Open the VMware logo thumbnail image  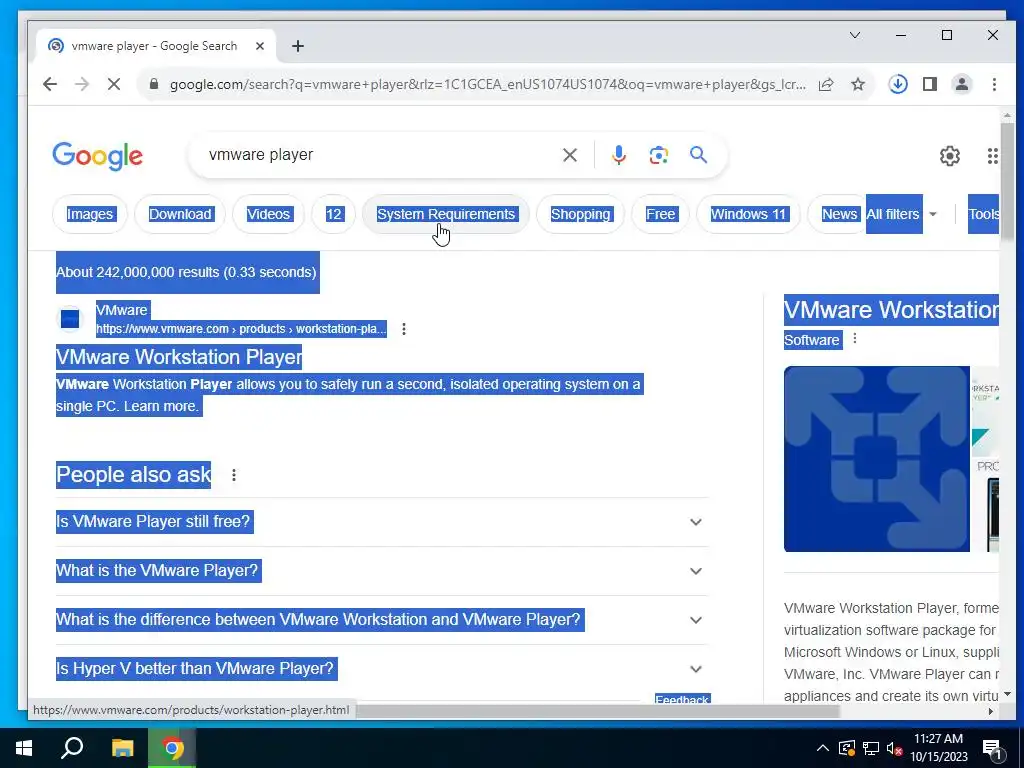[877, 459]
